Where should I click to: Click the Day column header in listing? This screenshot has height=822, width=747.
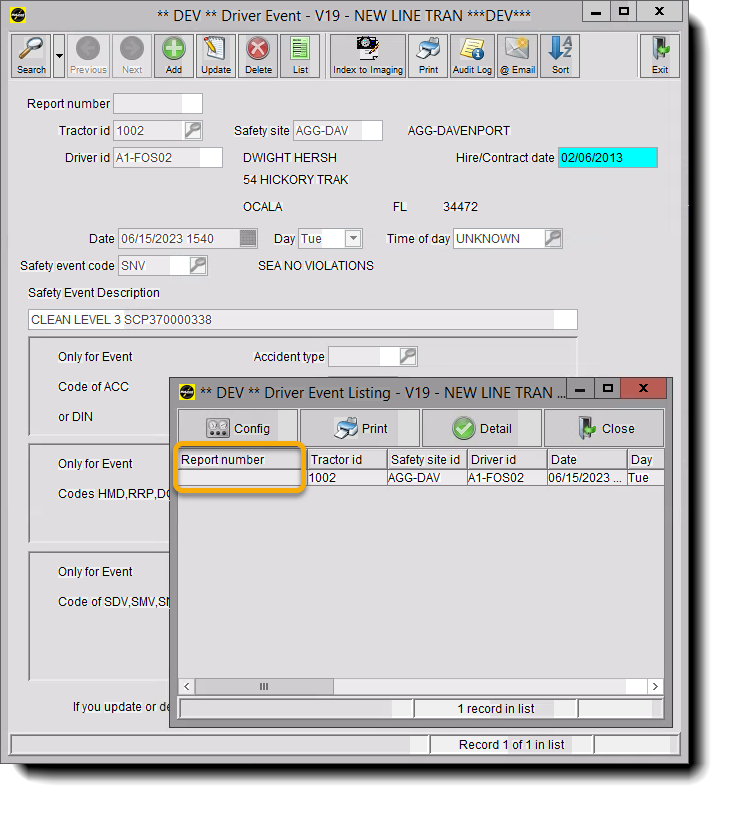click(x=646, y=459)
